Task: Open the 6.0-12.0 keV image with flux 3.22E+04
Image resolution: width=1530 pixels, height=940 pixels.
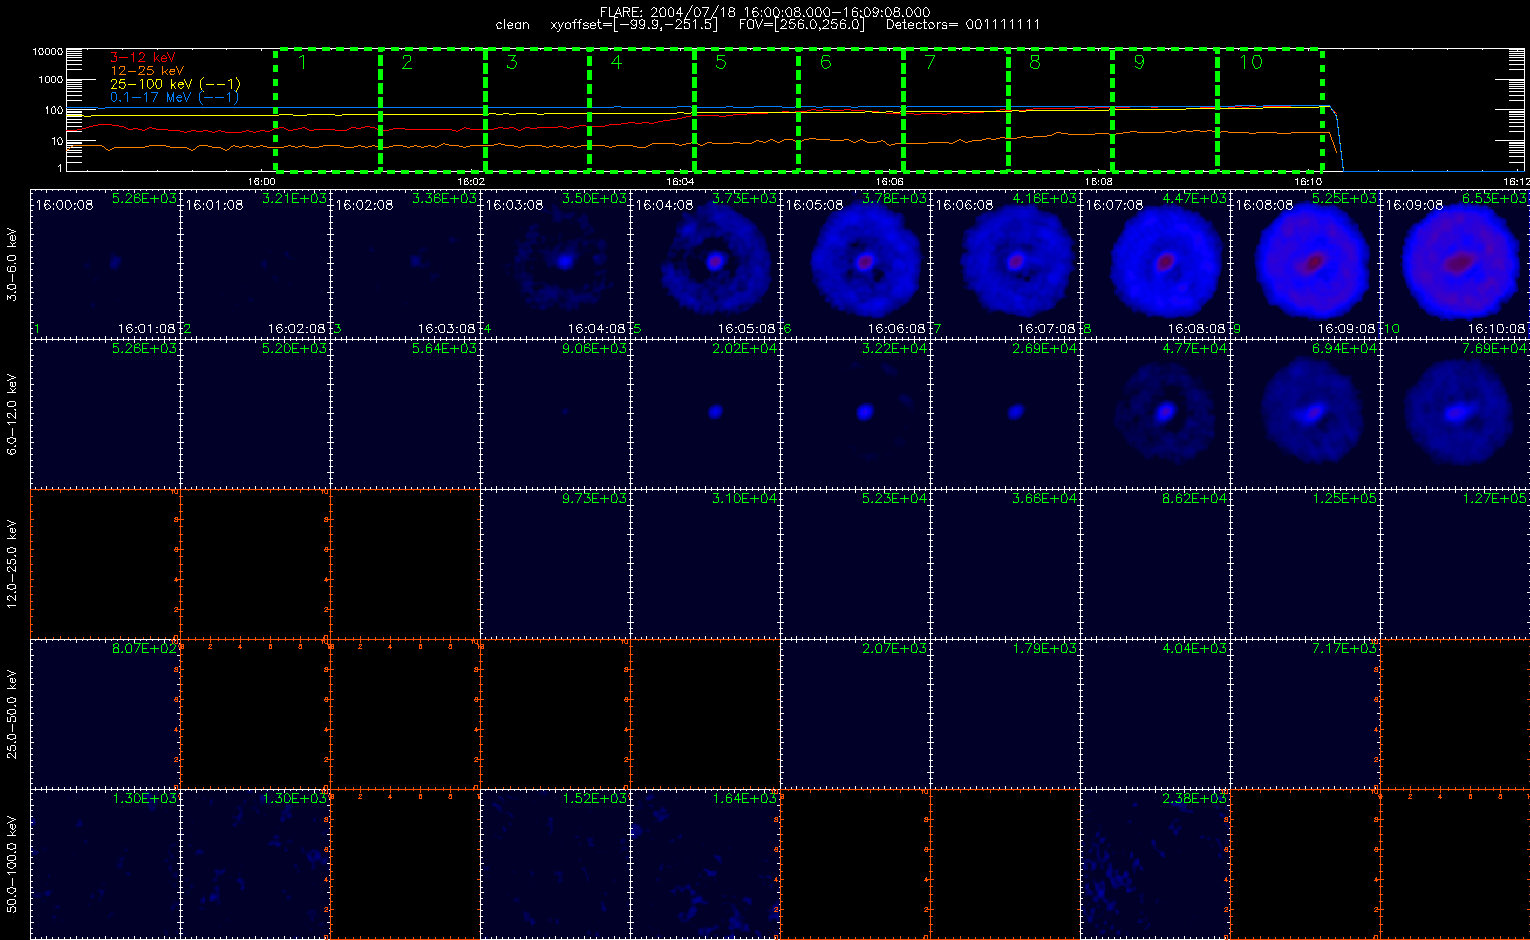Action: point(855,413)
